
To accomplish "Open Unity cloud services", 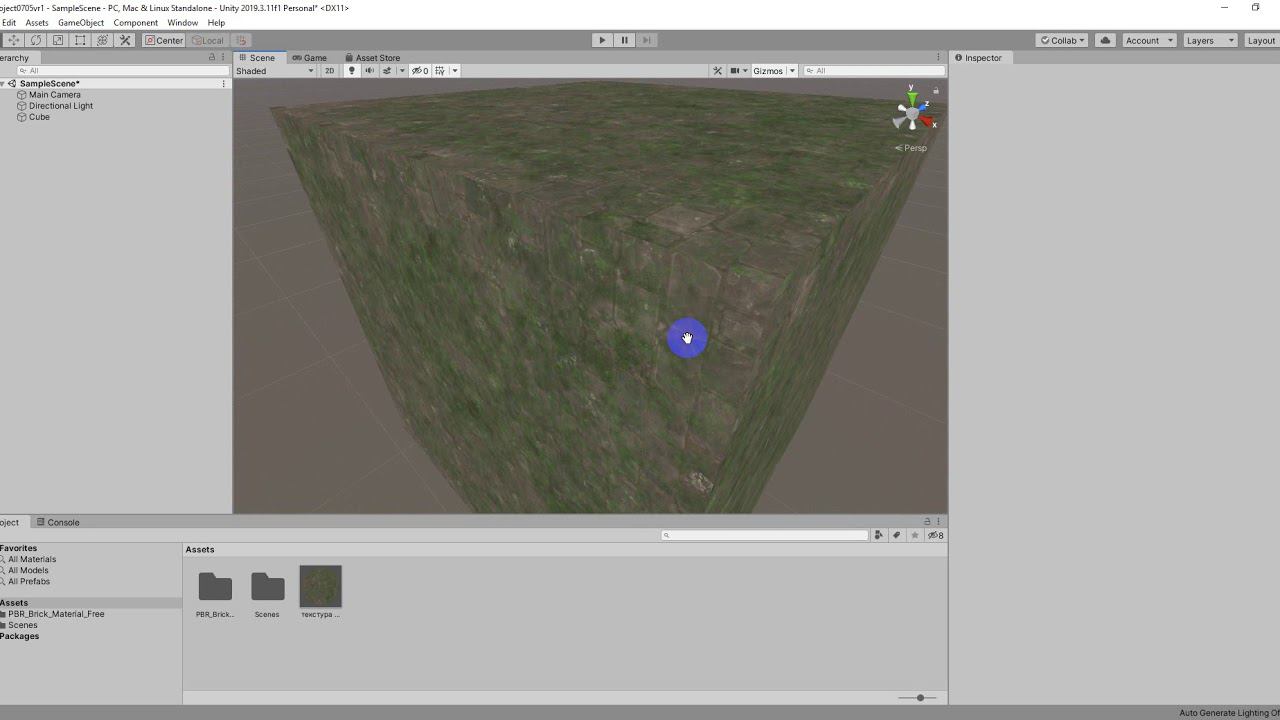I will pos(1105,40).
